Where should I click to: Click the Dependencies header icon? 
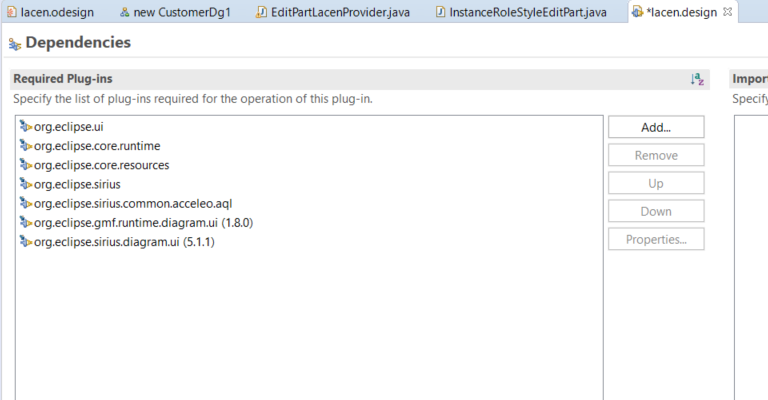[x=15, y=44]
